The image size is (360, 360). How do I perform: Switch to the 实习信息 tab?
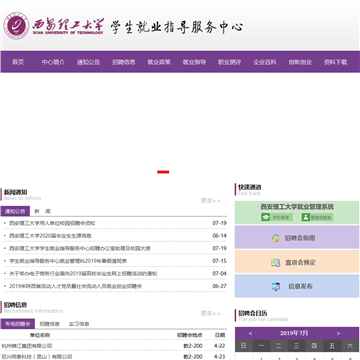coord(79,324)
